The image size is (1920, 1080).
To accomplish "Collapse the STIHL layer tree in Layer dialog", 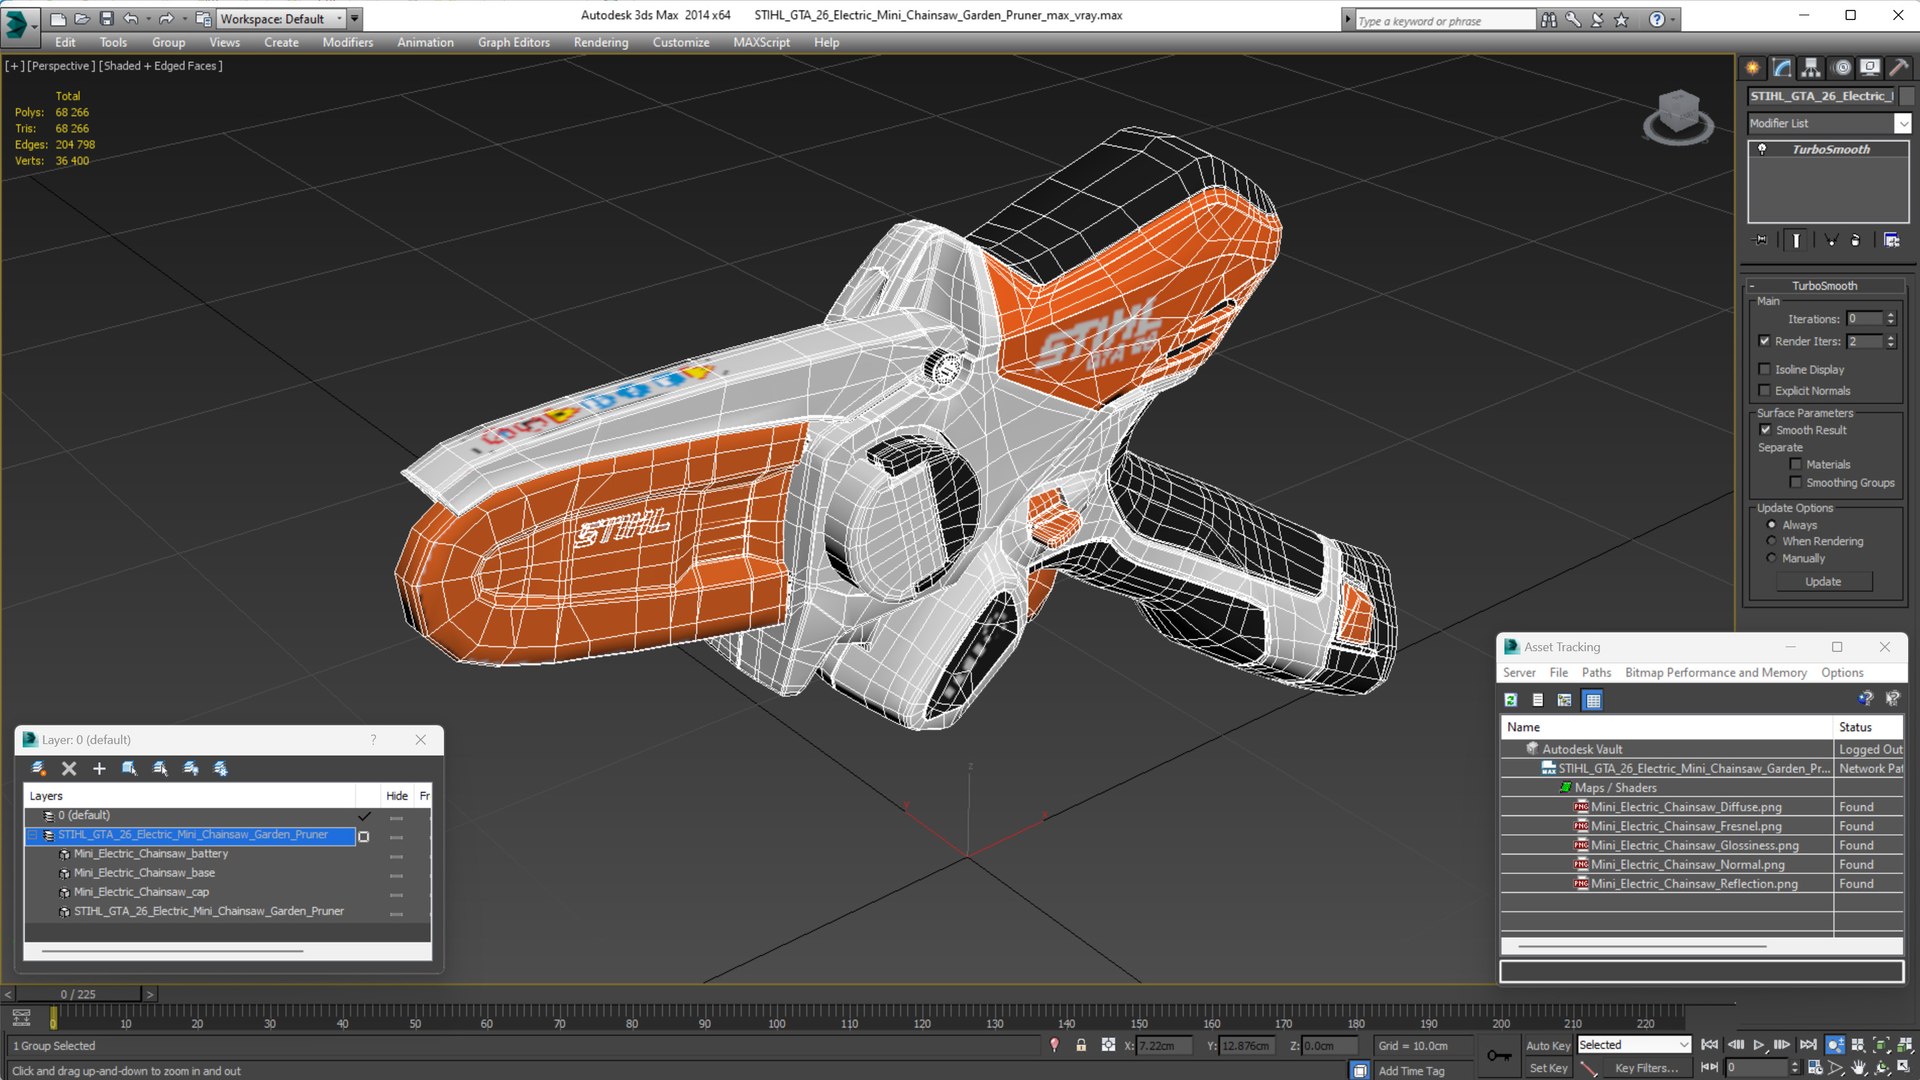I will click(x=32, y=835).
